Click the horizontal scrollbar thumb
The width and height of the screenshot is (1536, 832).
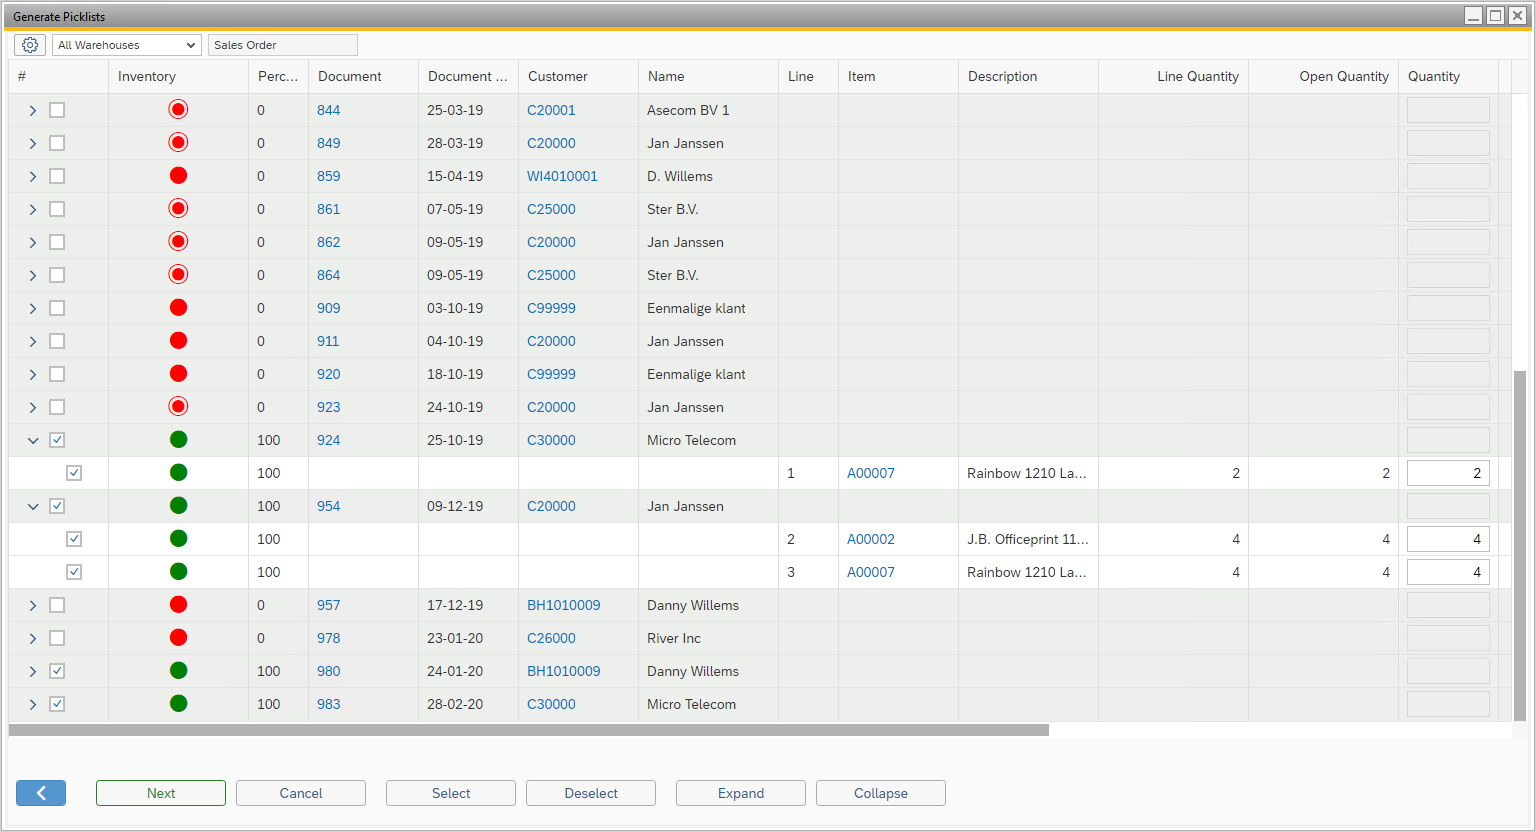tap(528, 730)
